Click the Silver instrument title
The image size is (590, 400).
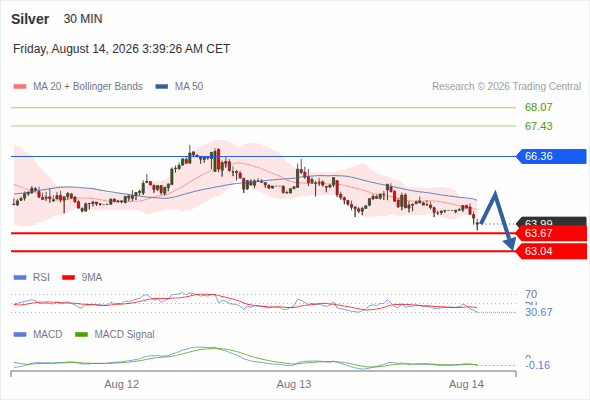click(30, 19)
